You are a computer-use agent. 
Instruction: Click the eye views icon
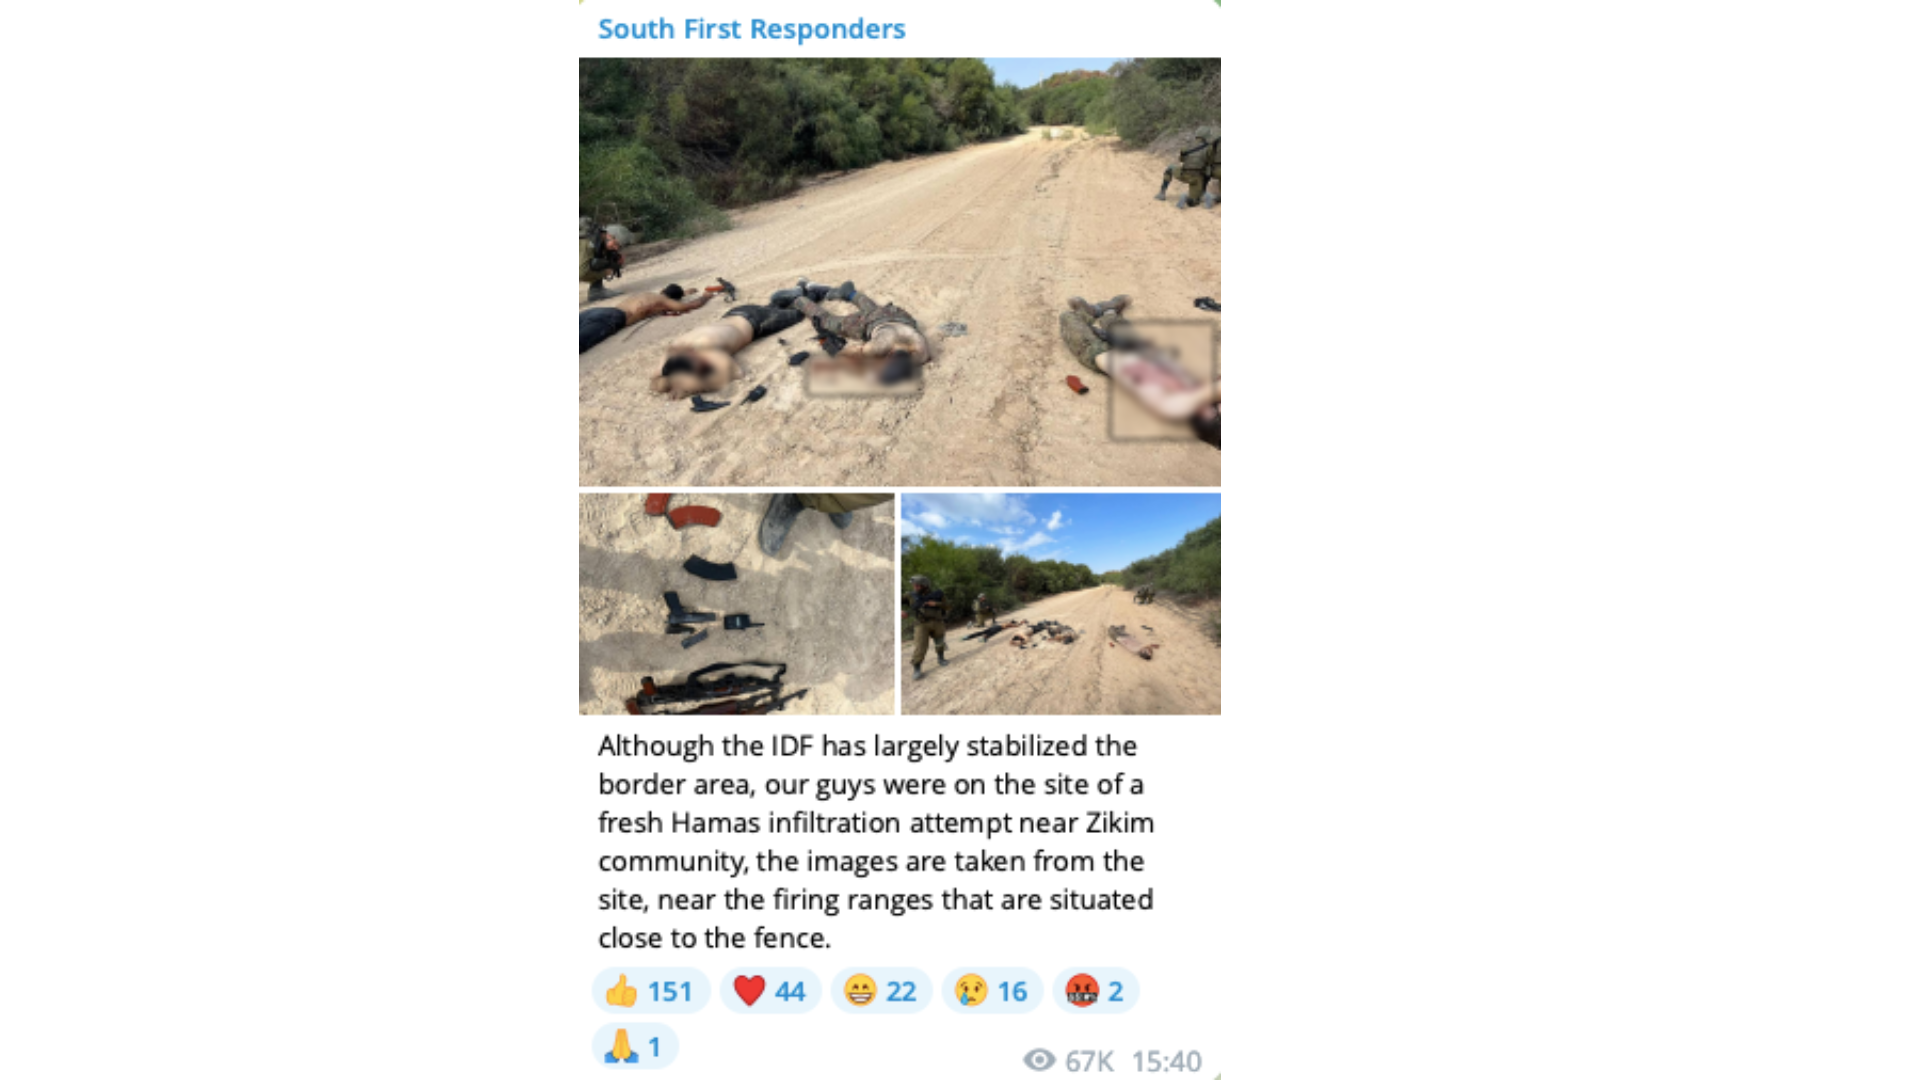pos(1039,1060)
